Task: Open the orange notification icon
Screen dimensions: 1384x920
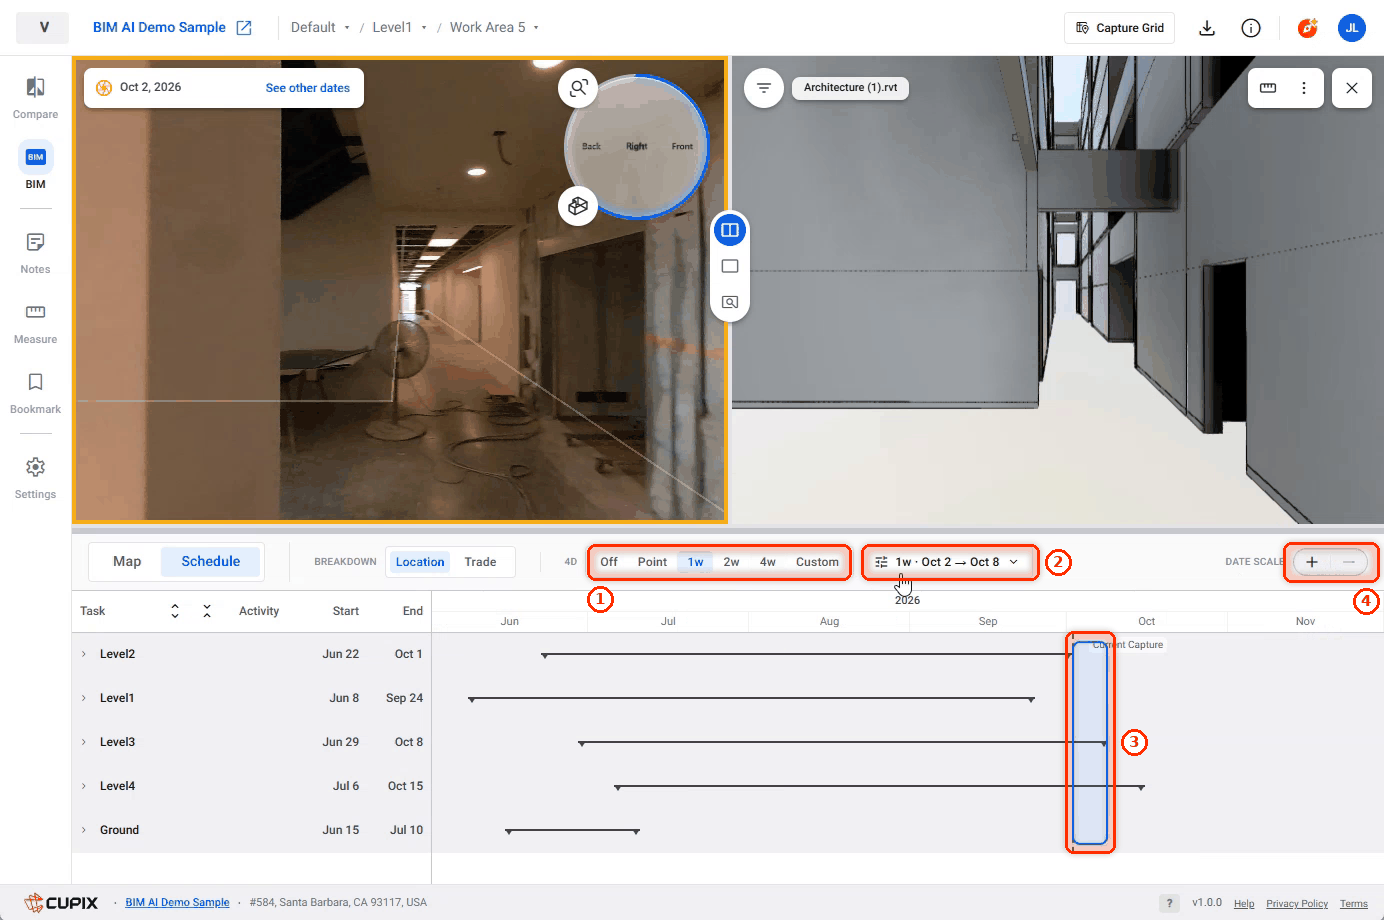Action: 1308,28
